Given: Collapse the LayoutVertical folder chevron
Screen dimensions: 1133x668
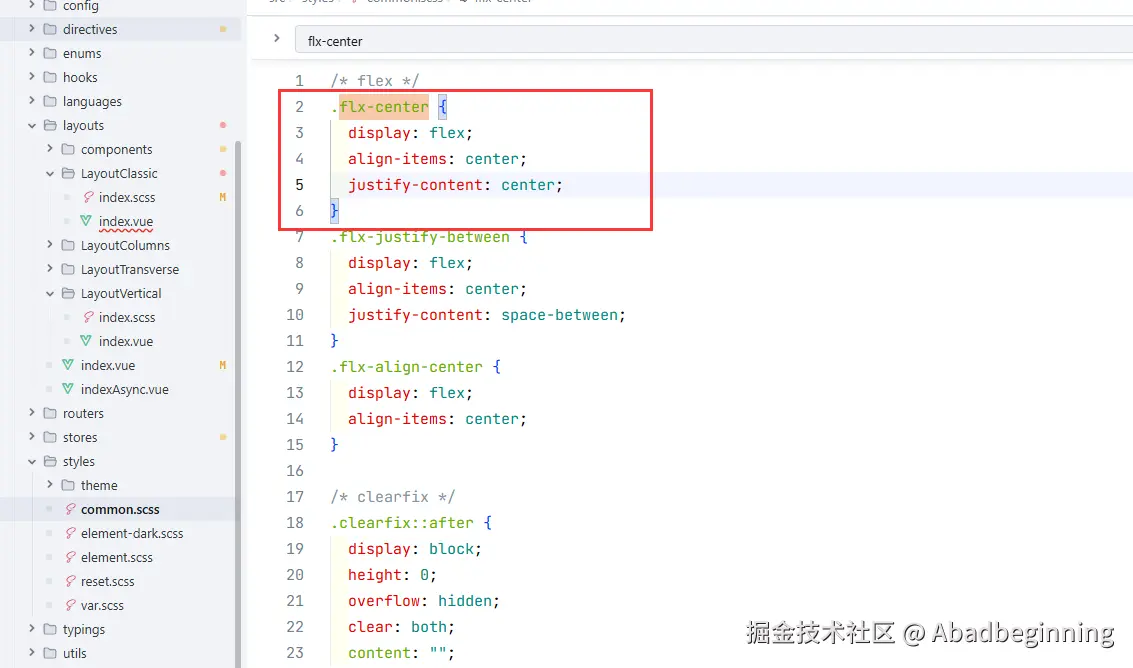Looking at the screenshot, I should point(49,294).
